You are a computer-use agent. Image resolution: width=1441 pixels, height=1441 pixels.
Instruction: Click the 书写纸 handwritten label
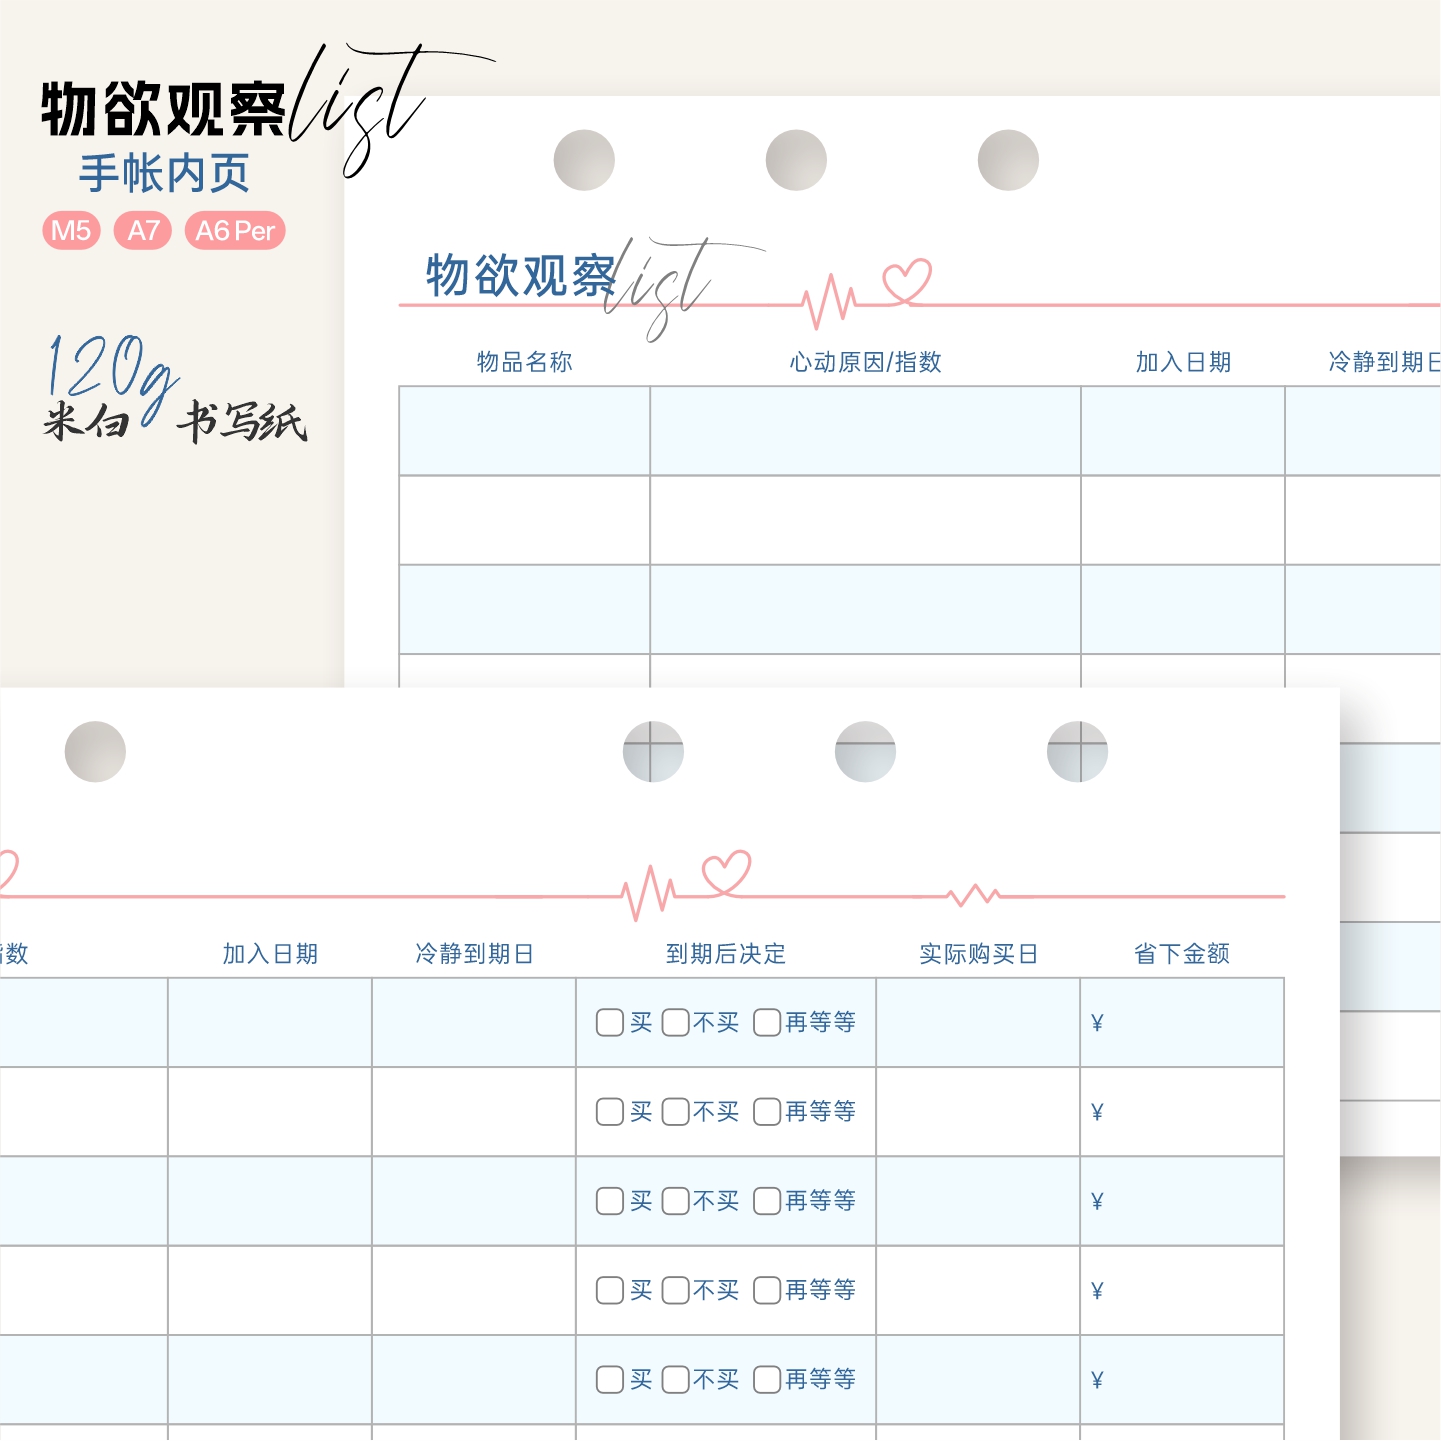(x=242, y=422)
